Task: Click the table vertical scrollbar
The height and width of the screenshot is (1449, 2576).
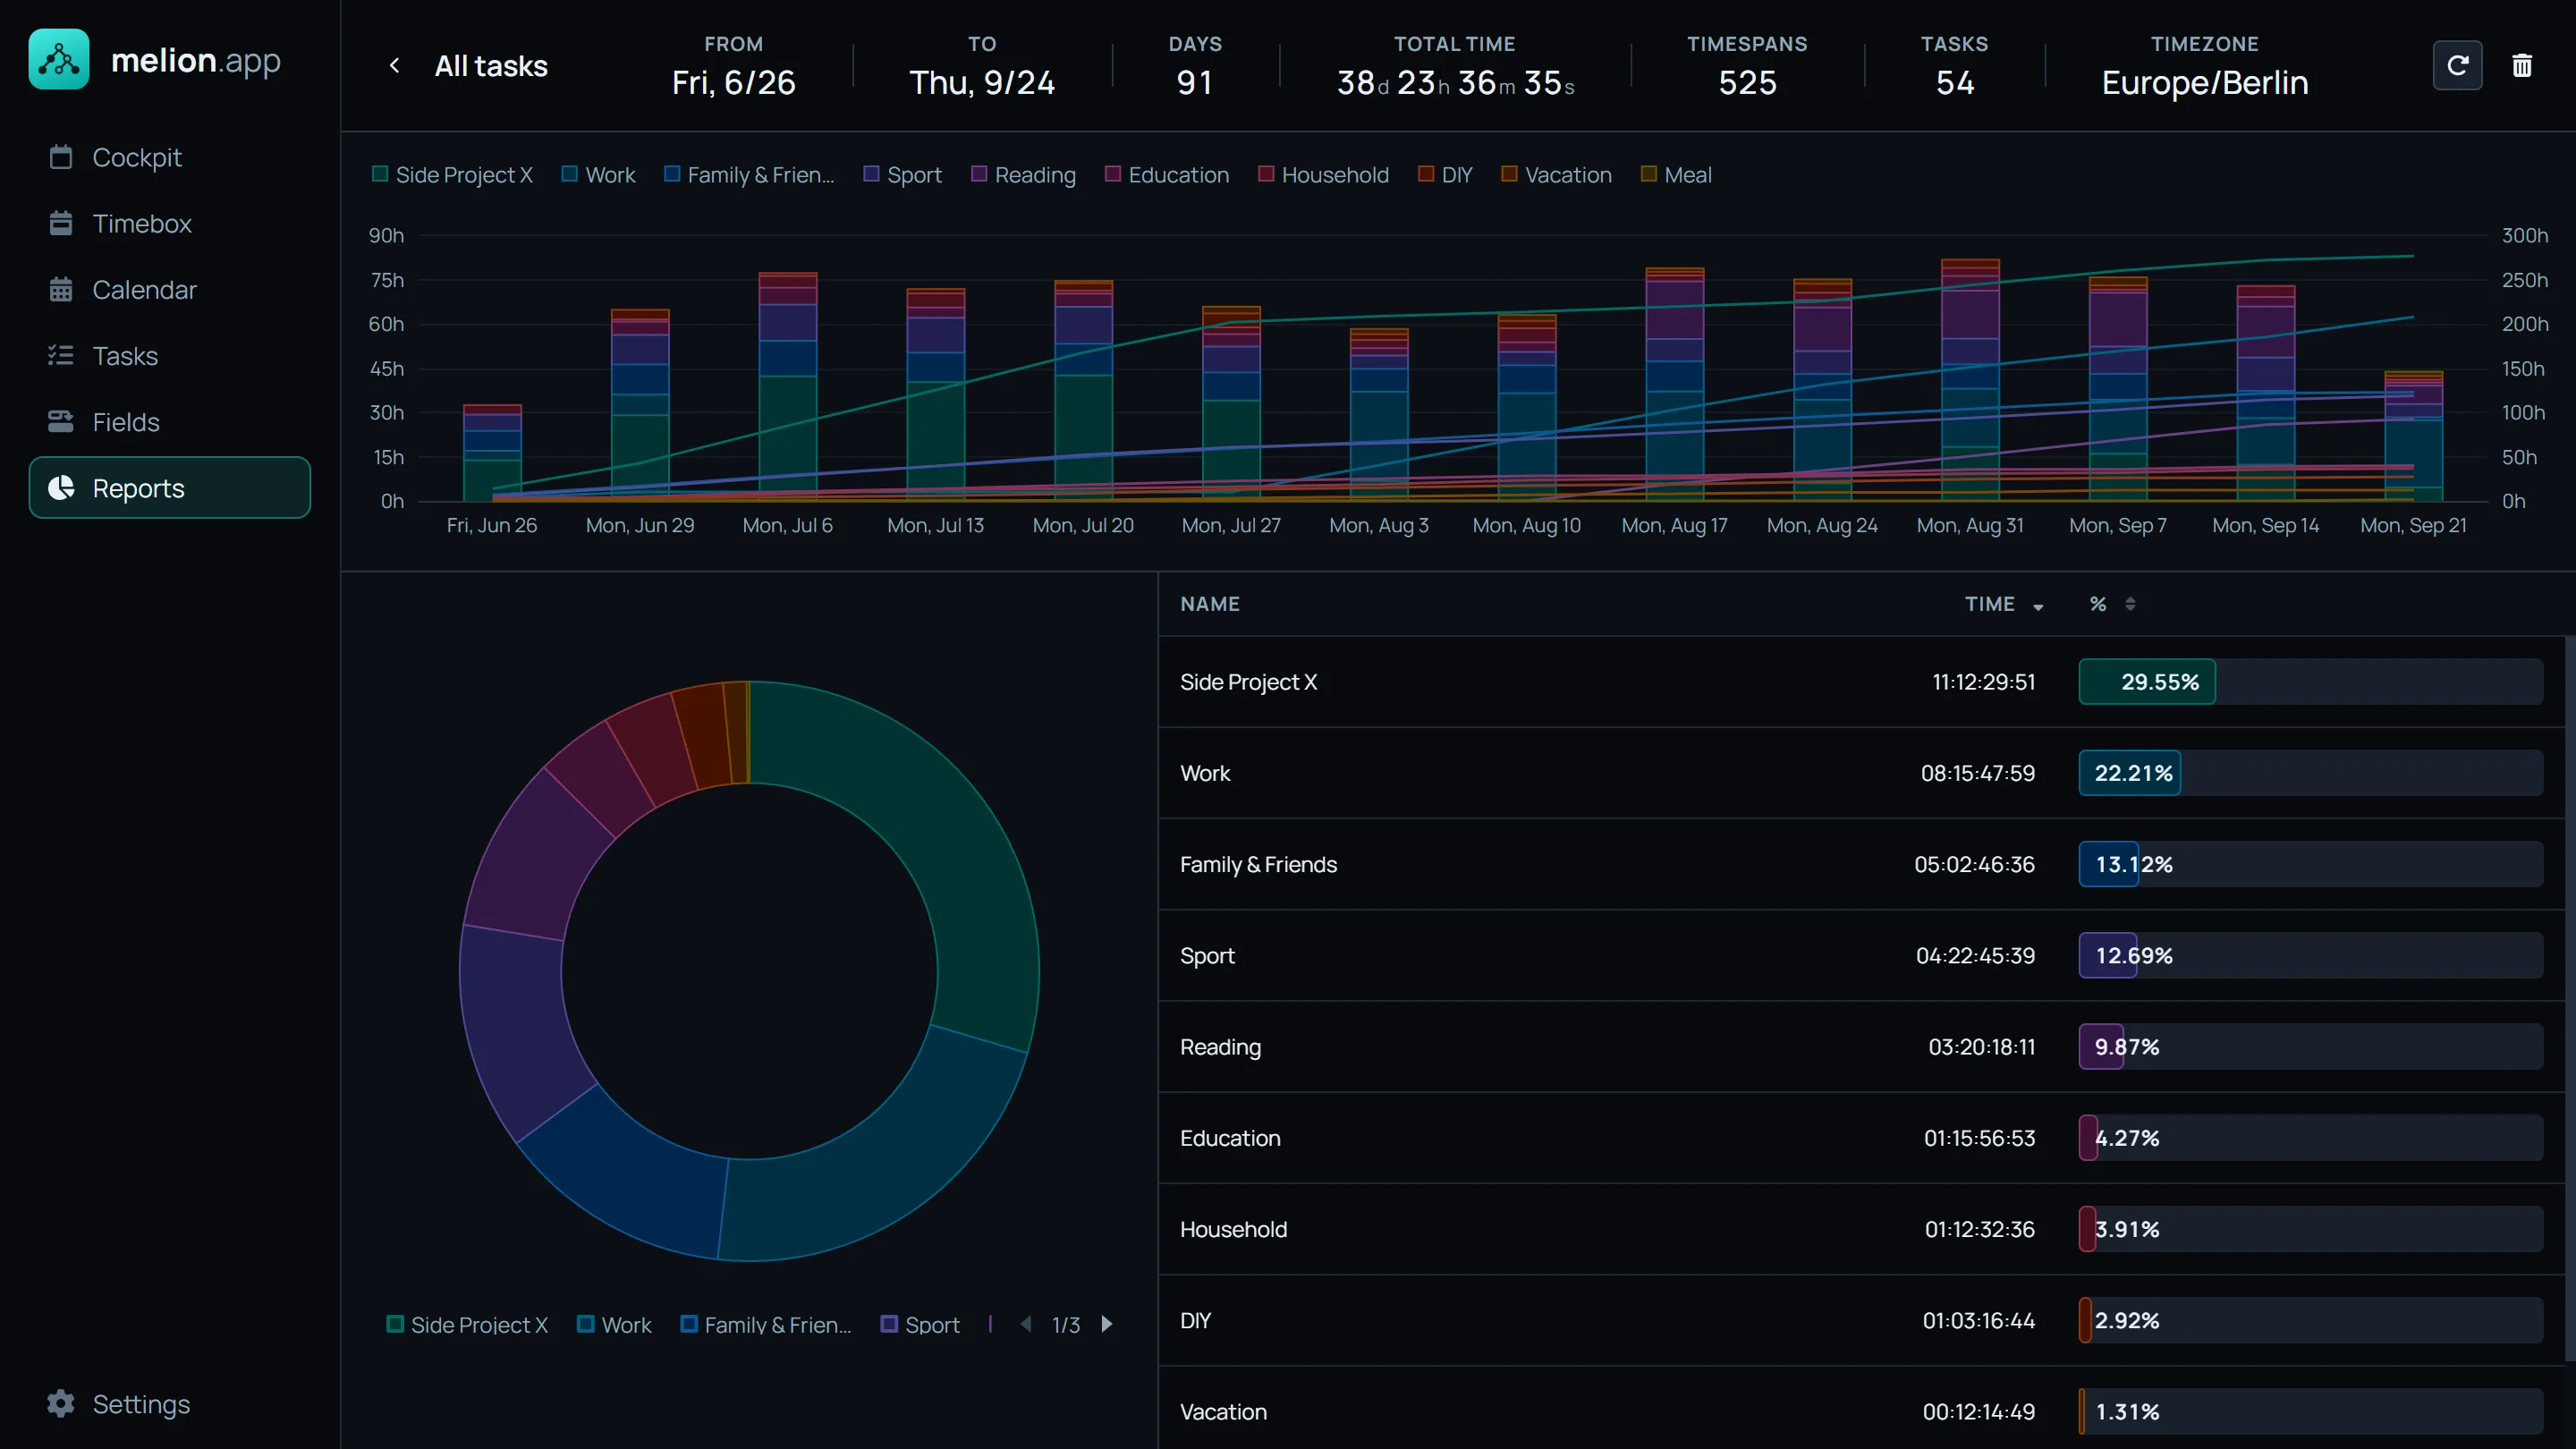Action: (2569, 1000)
